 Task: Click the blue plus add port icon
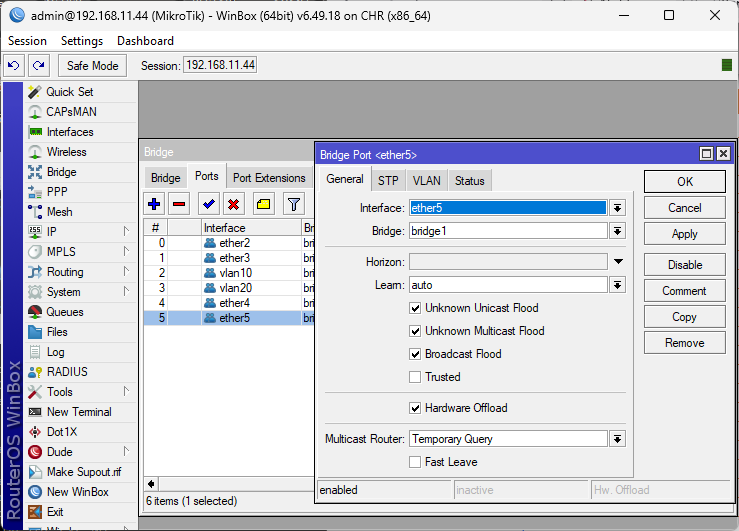[x=154, y=204]
